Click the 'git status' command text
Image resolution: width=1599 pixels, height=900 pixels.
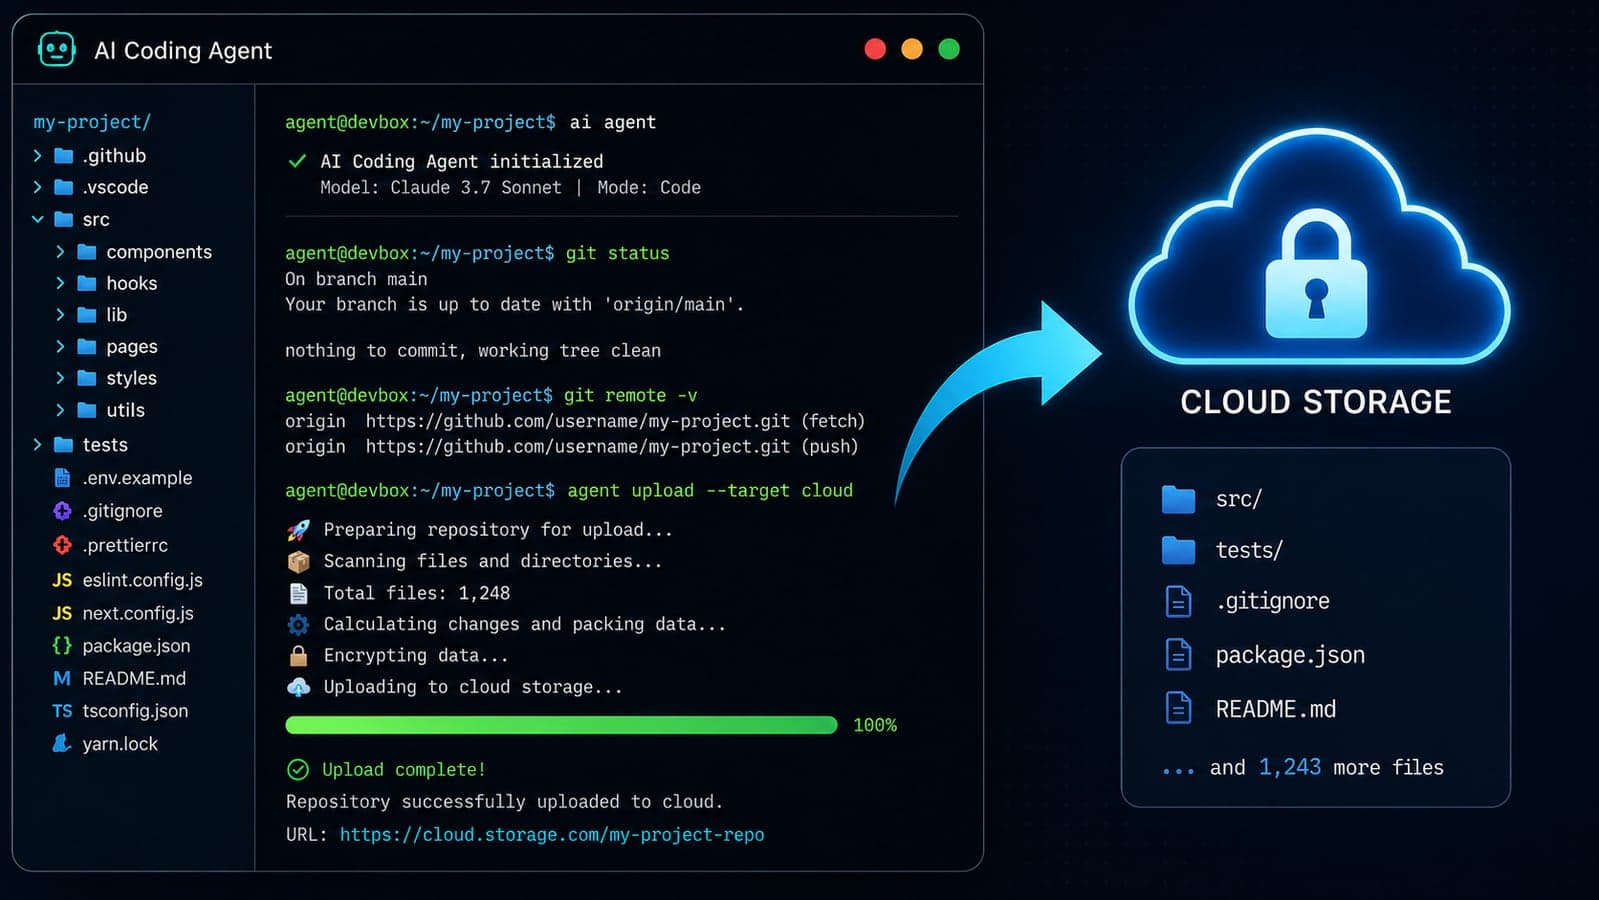617,253
